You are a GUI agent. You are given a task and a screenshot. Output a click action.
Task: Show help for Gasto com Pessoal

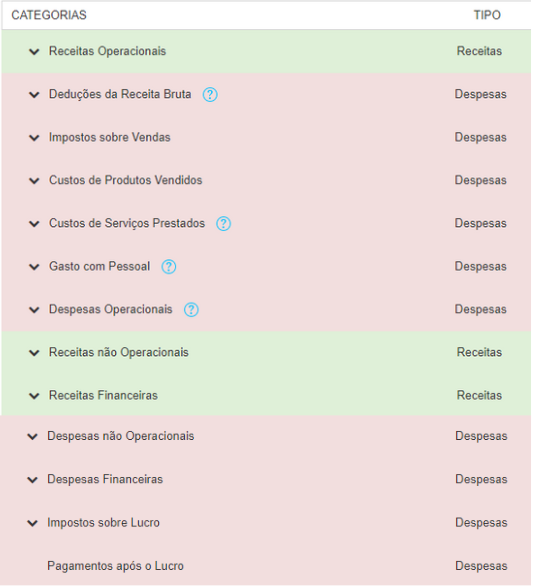[169, 267]
